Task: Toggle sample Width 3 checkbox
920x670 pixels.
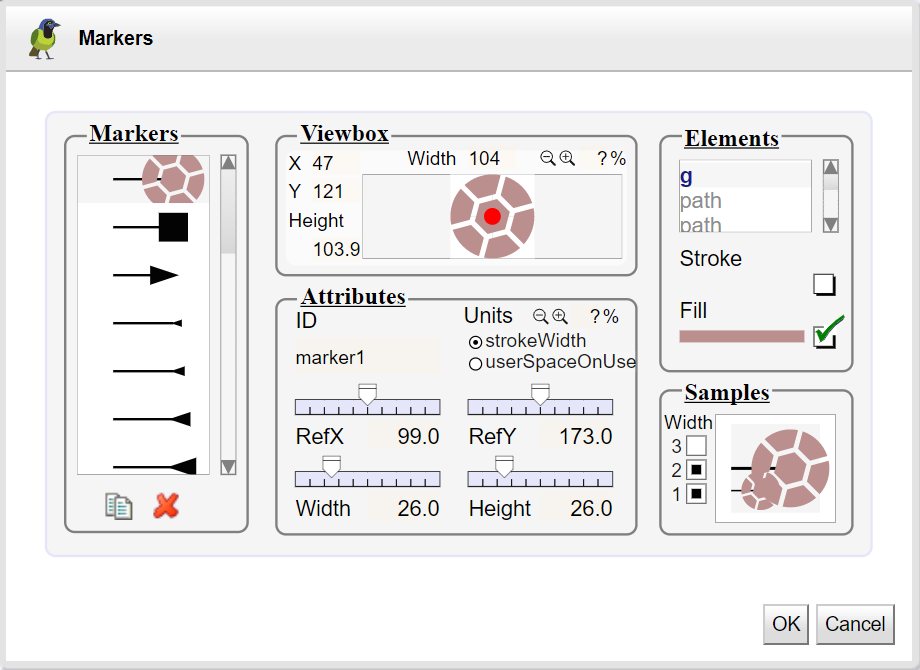Action: 696,446
